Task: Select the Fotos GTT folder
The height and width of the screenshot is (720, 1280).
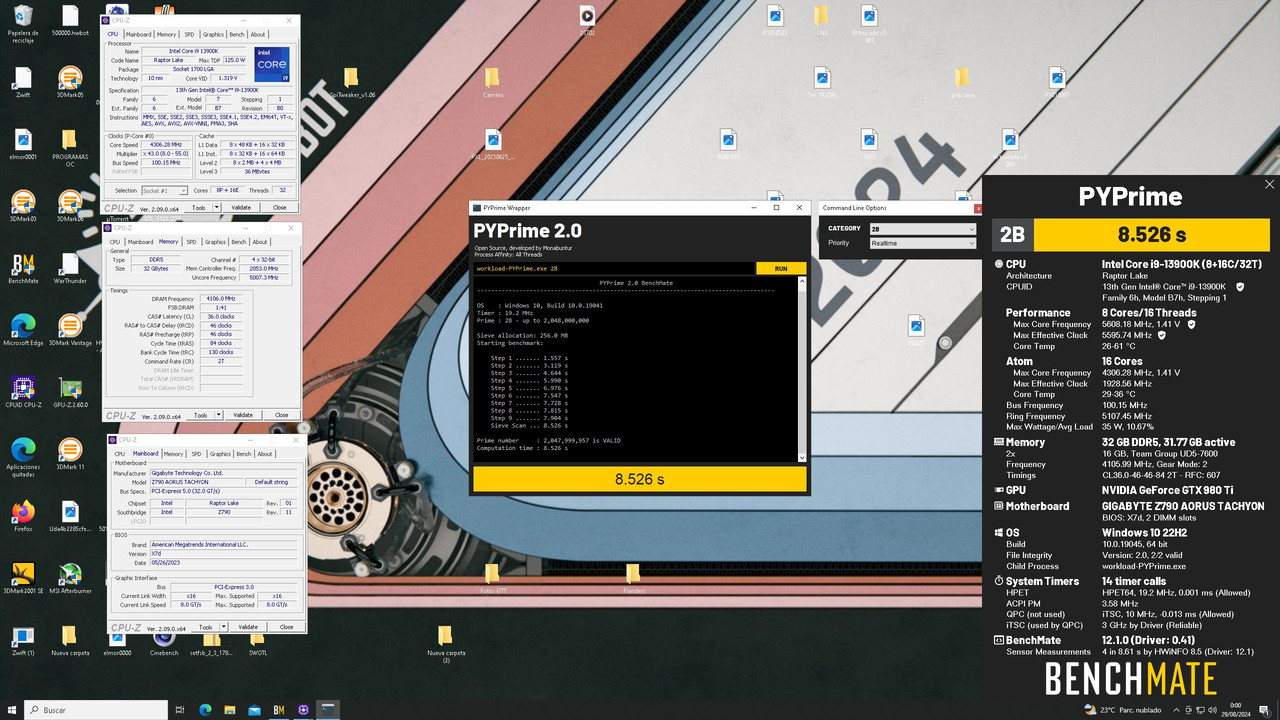Action: (492, 579)
